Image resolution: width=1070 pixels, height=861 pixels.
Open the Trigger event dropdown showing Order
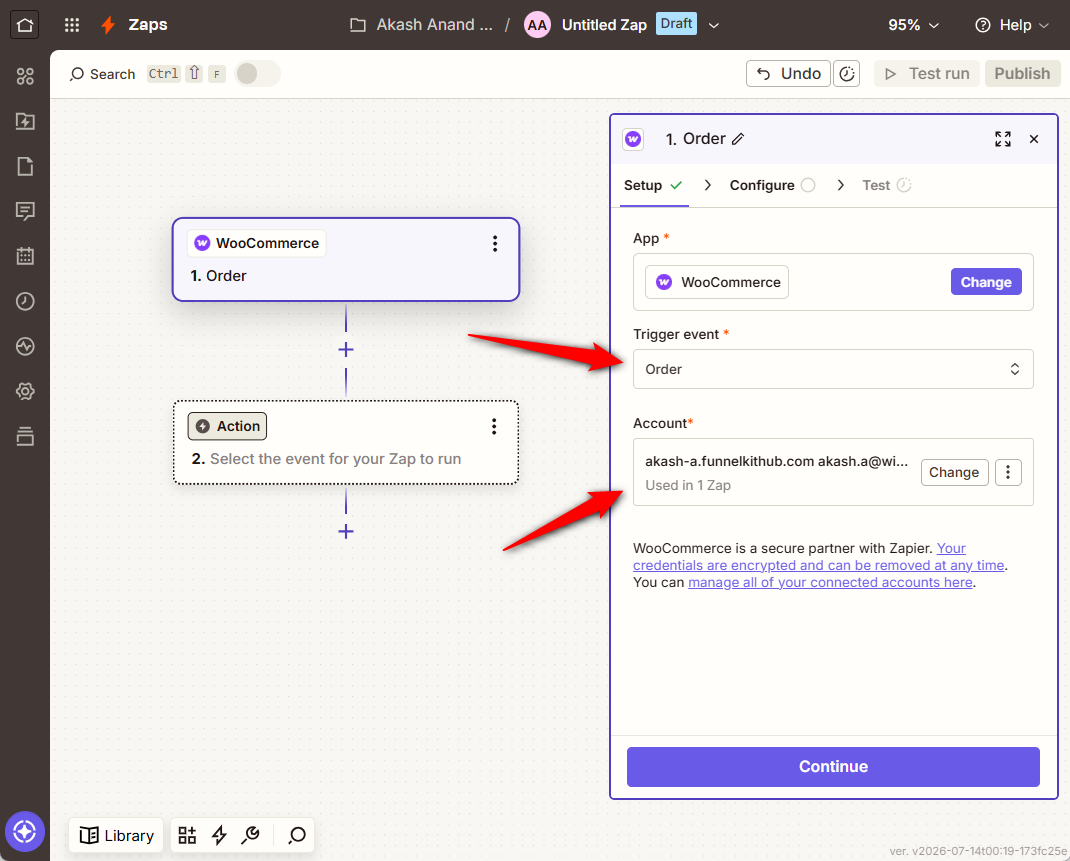click(833, 369)
